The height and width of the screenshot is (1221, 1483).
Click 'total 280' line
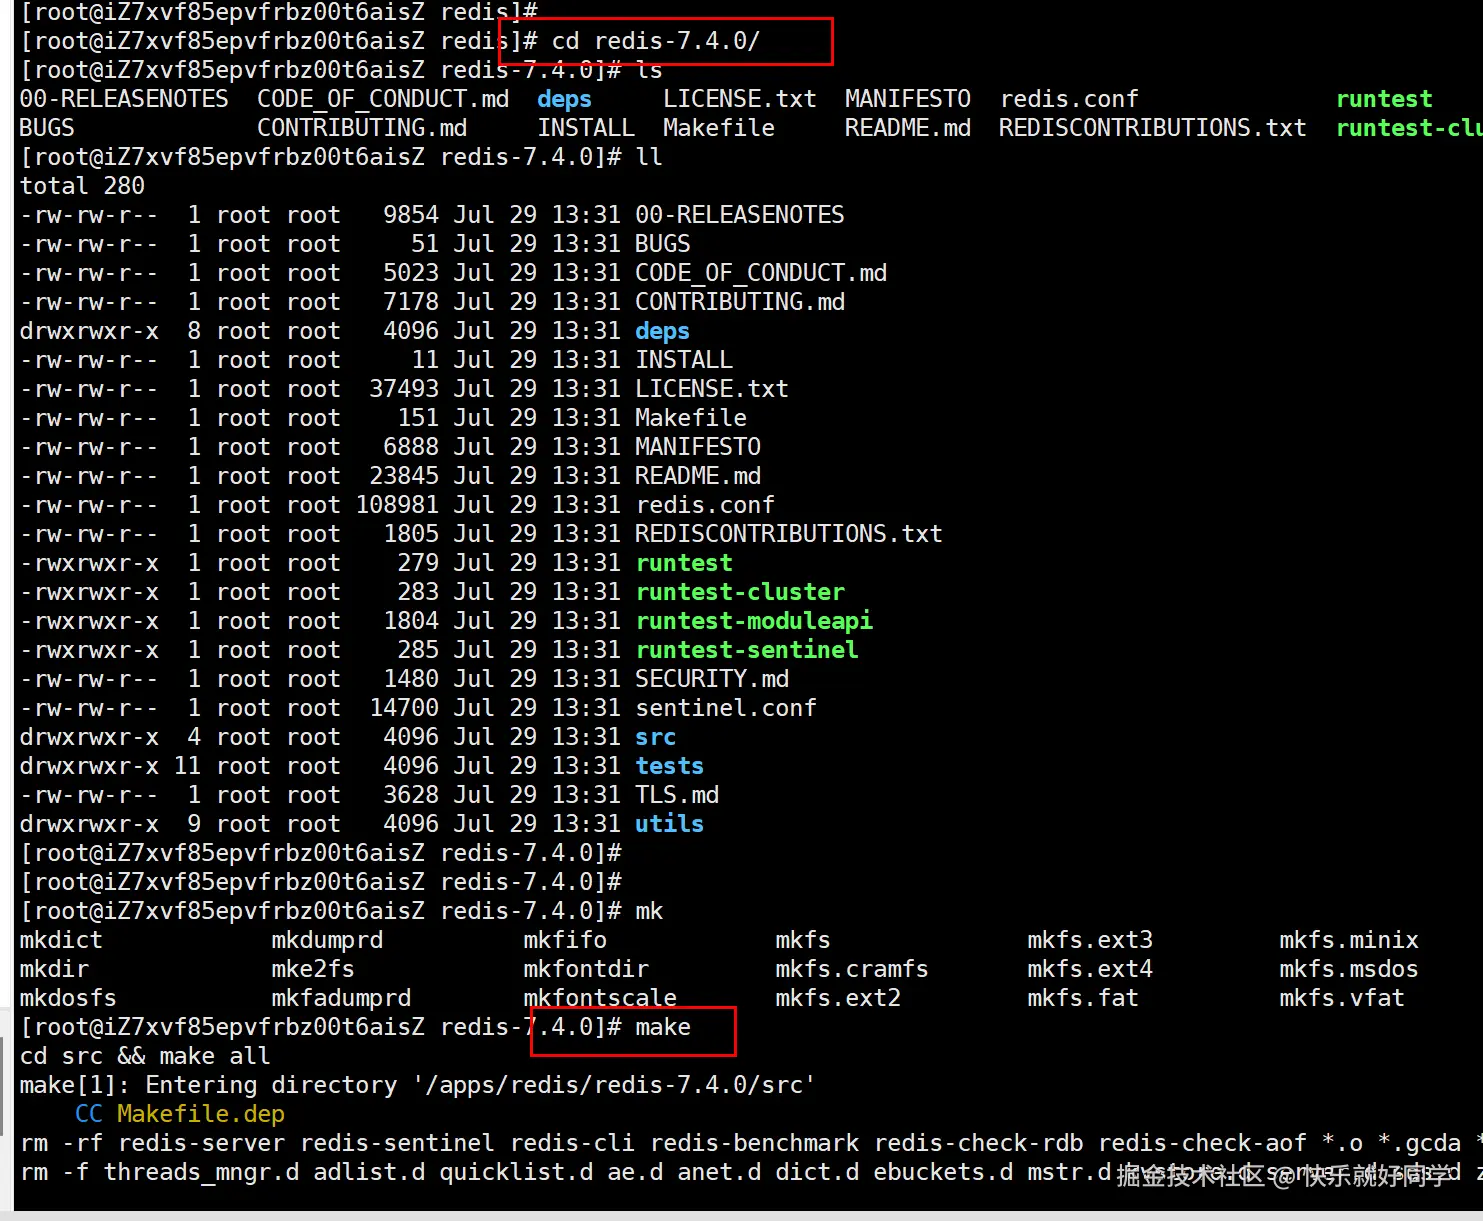(x=82, y=186)
